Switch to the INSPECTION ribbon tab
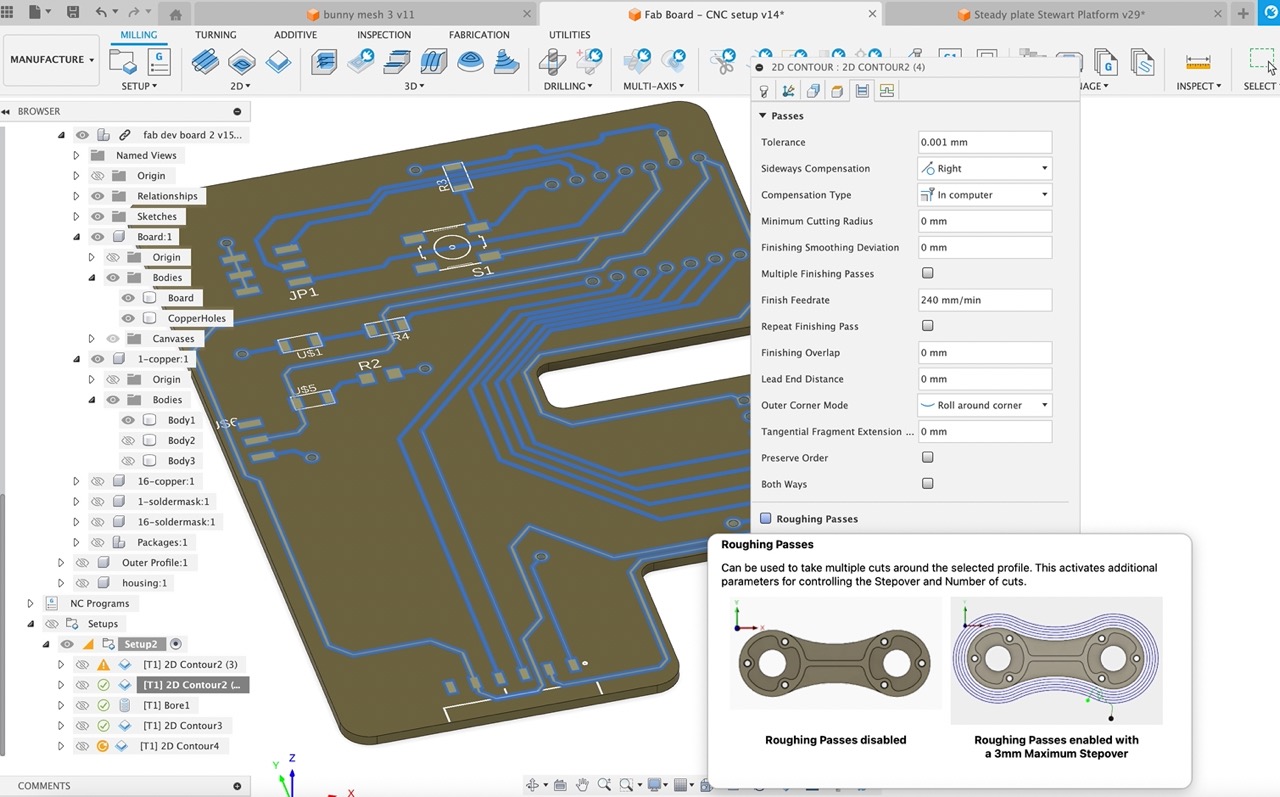This screenshot has height=797, width=1280. click(x=384, y=35)
